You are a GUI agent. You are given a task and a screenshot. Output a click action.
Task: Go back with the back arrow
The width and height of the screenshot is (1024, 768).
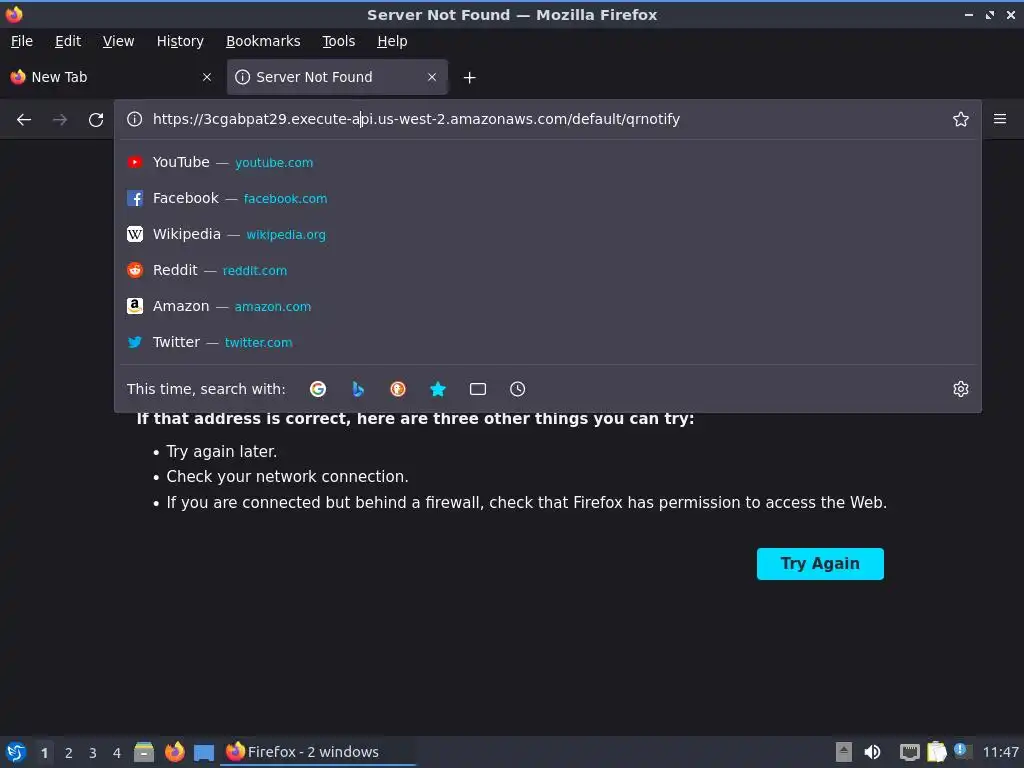24,120
